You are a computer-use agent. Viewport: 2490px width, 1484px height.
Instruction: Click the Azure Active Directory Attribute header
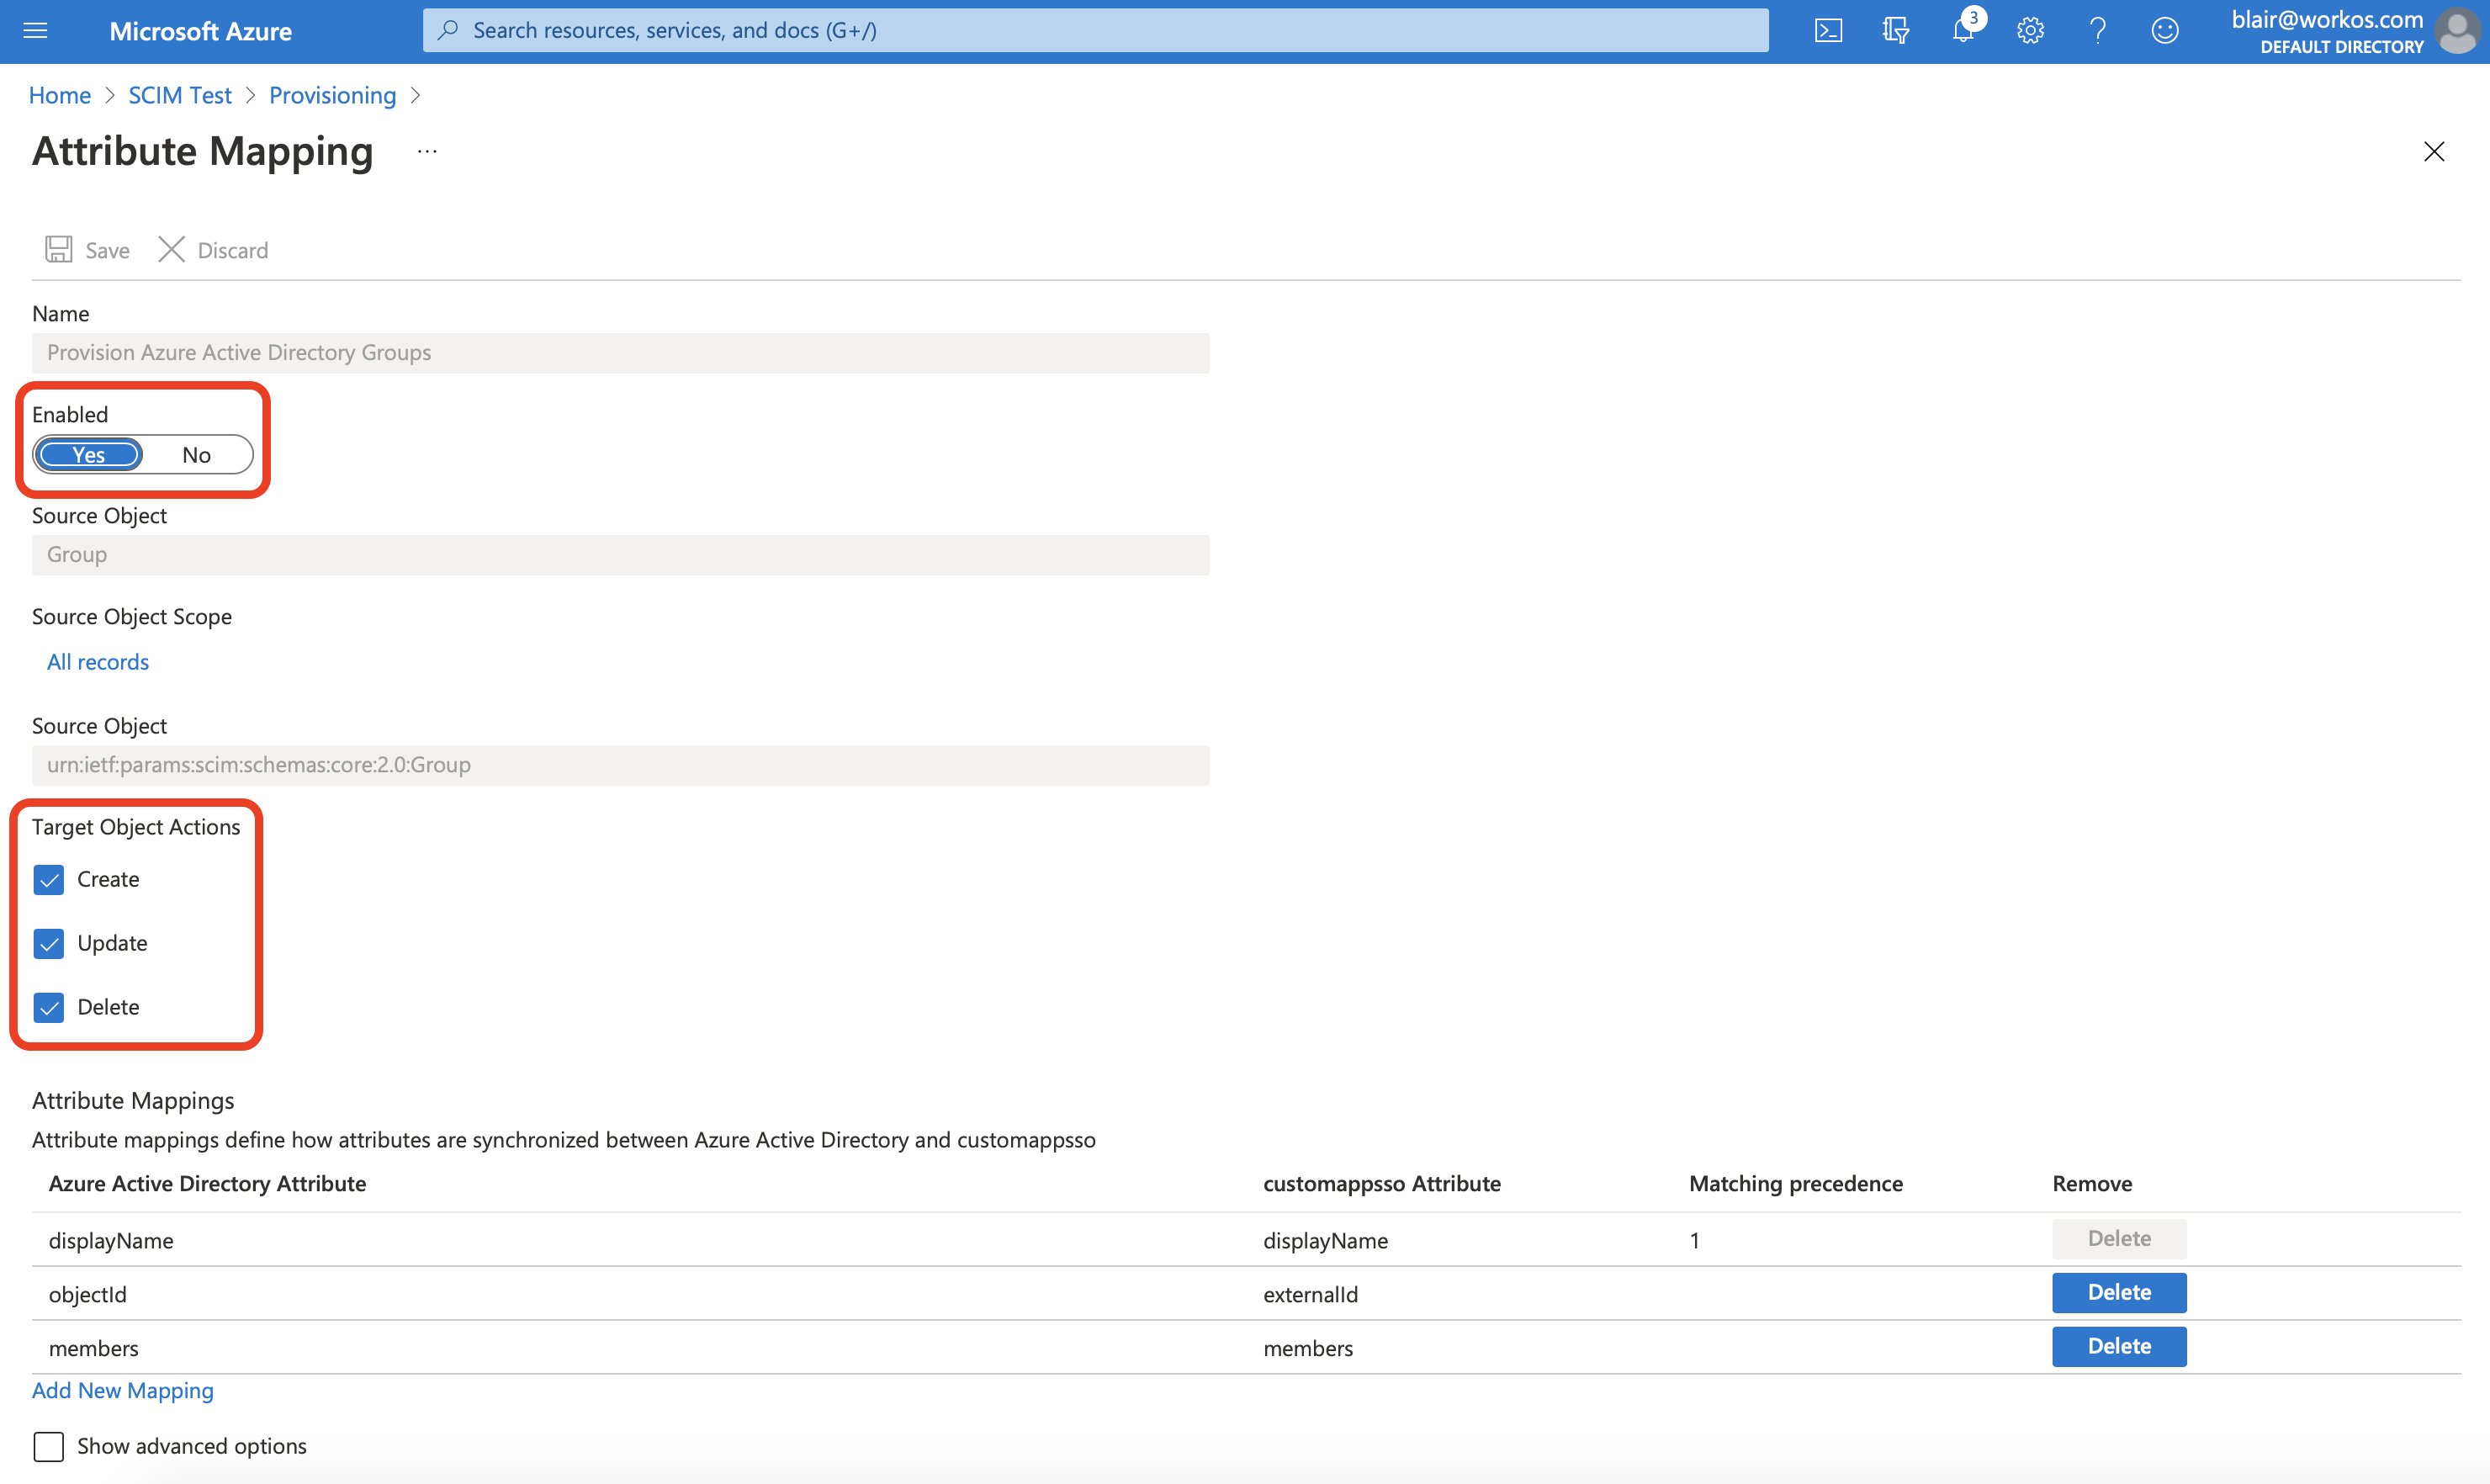tap(207, 1183)
